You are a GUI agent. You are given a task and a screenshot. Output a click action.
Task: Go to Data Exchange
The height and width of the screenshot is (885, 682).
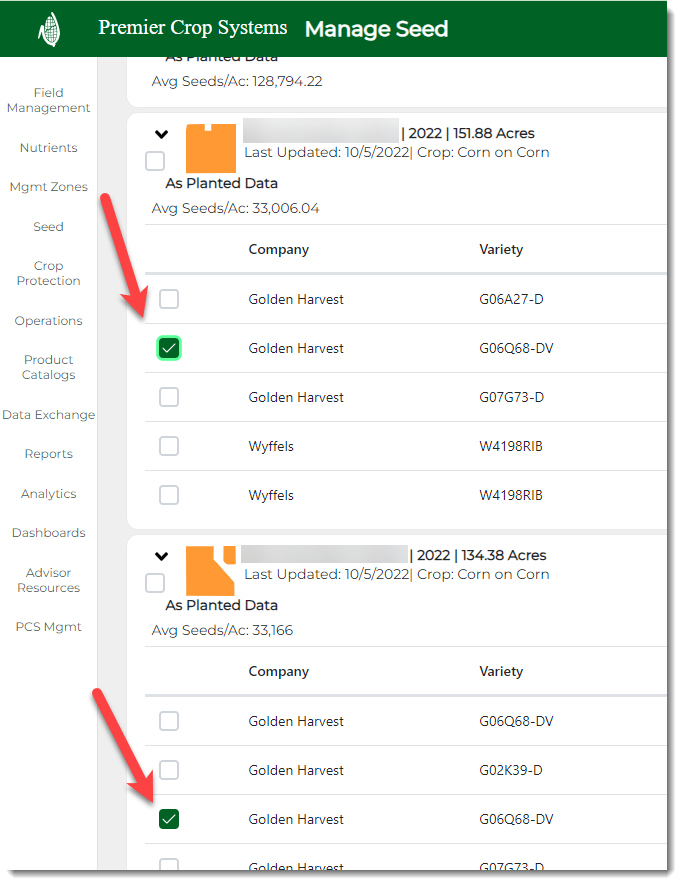pos(49,415)
